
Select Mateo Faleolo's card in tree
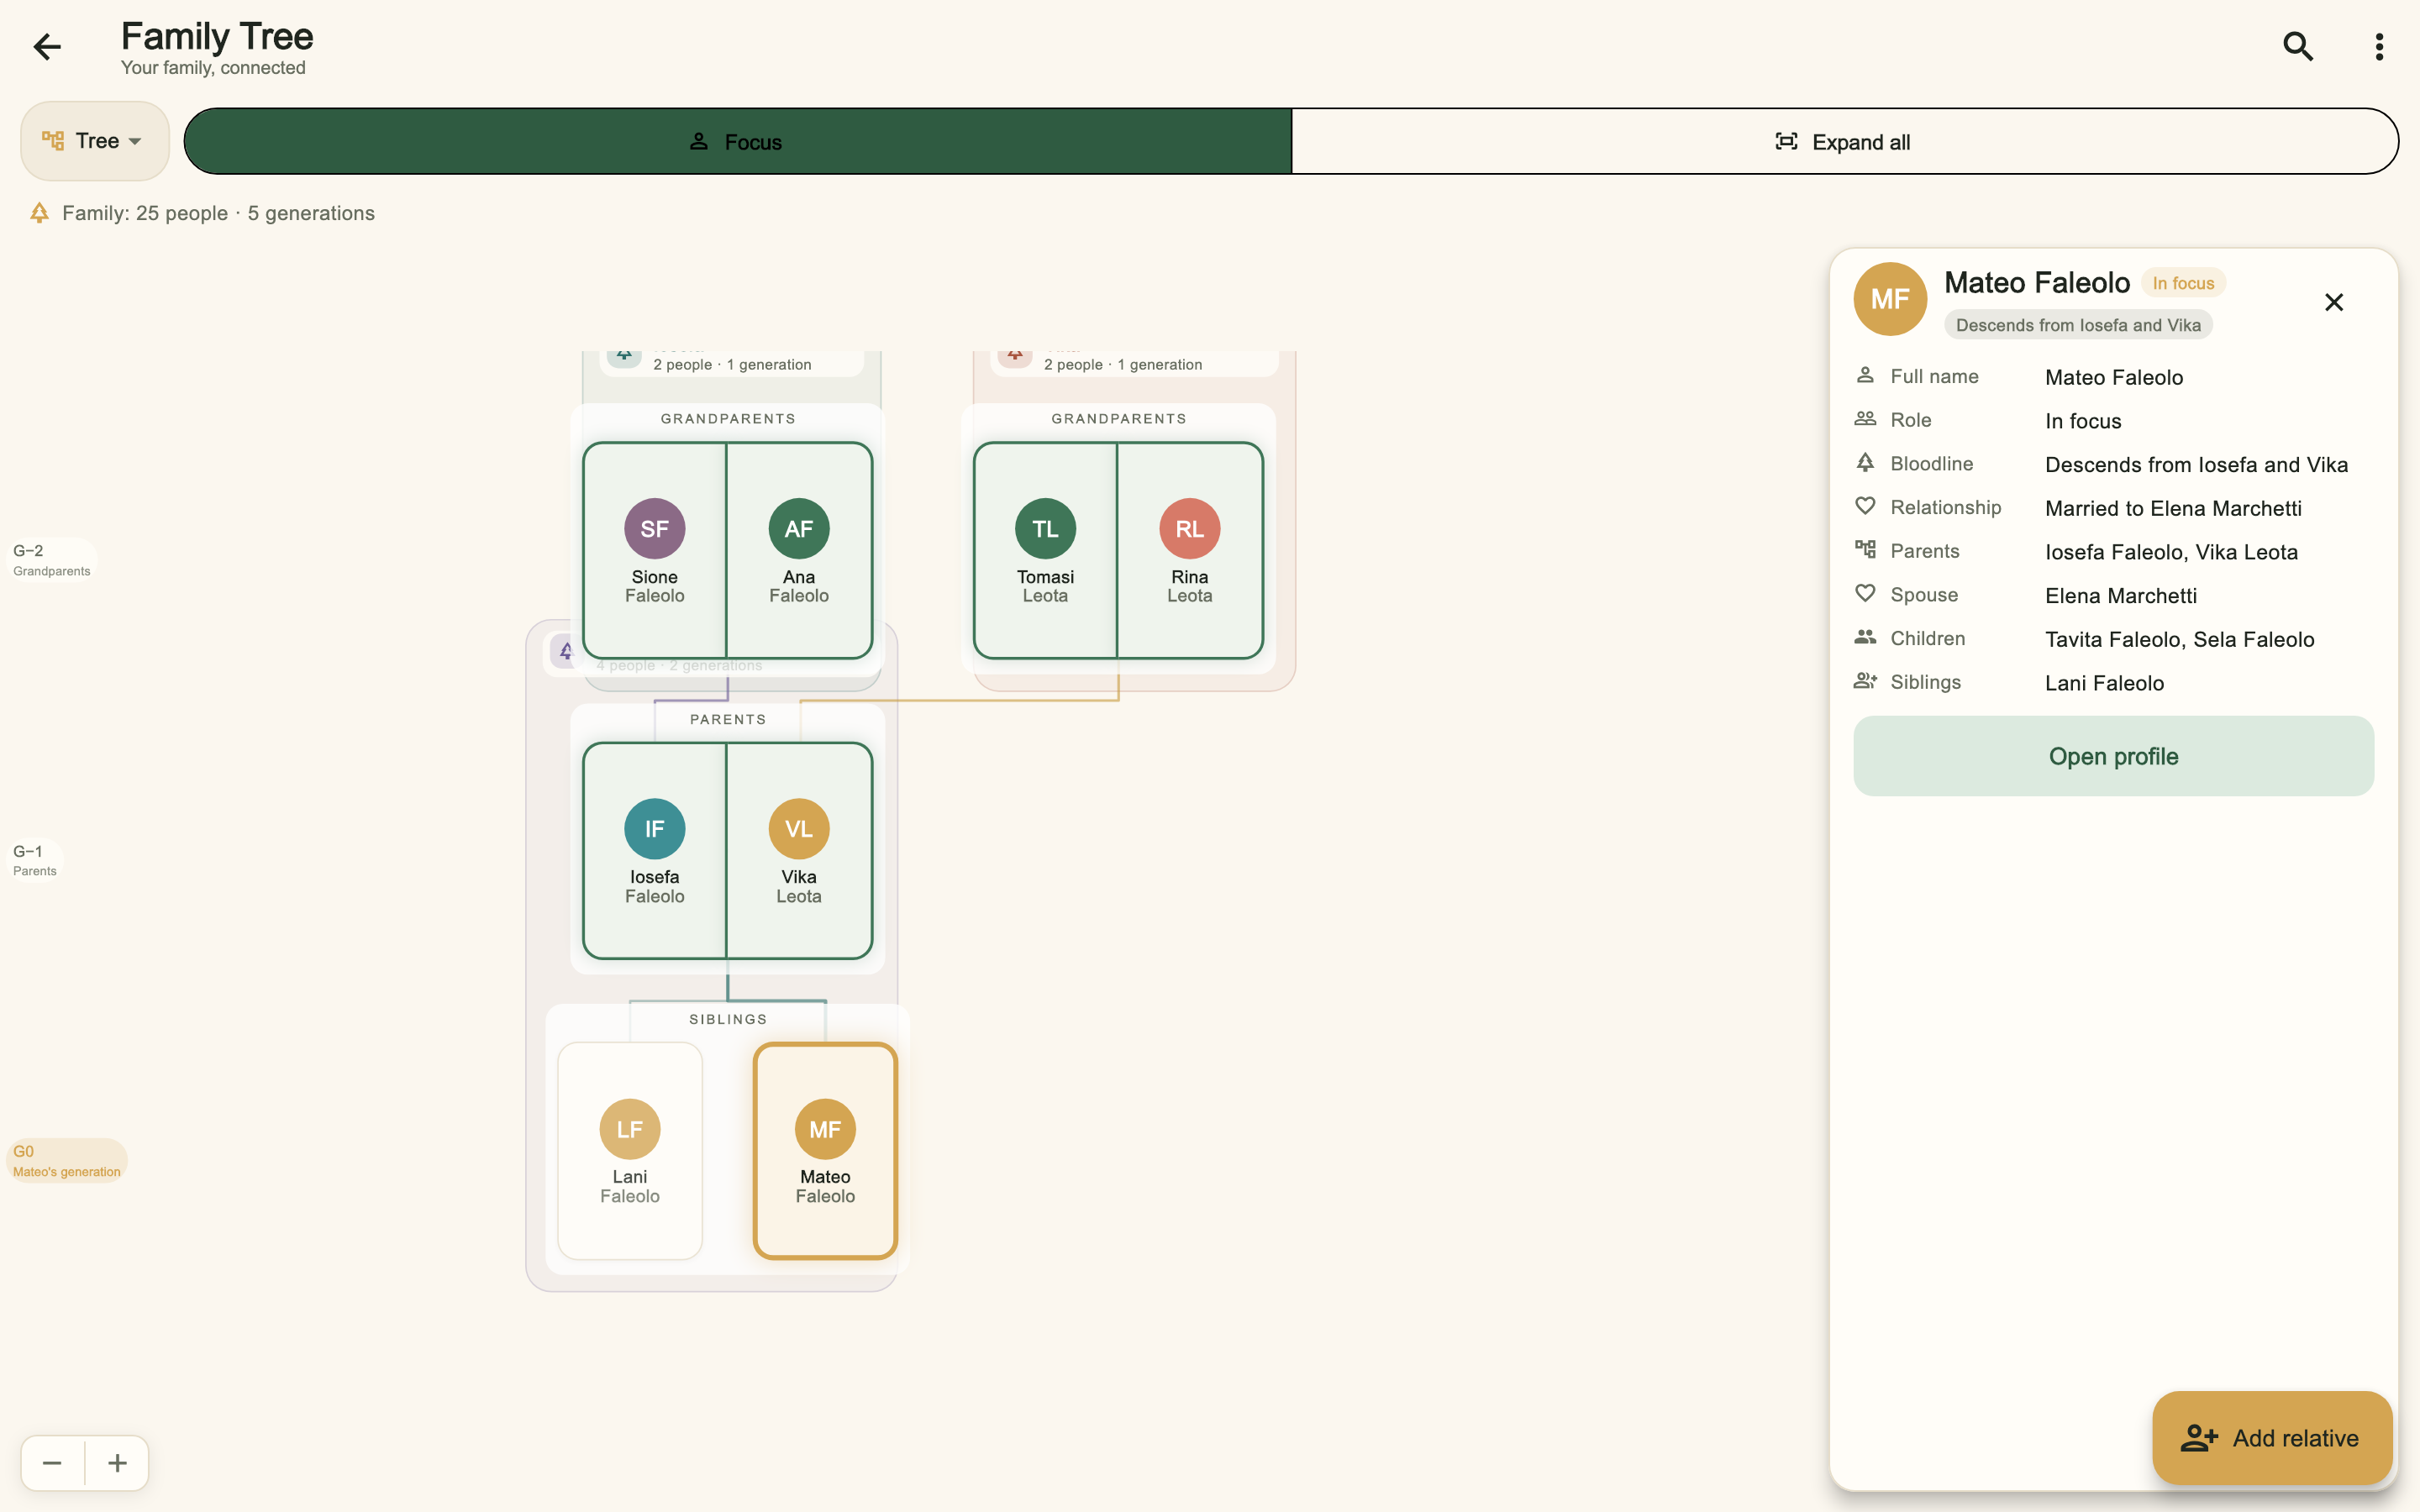[x=825, y=1150]
